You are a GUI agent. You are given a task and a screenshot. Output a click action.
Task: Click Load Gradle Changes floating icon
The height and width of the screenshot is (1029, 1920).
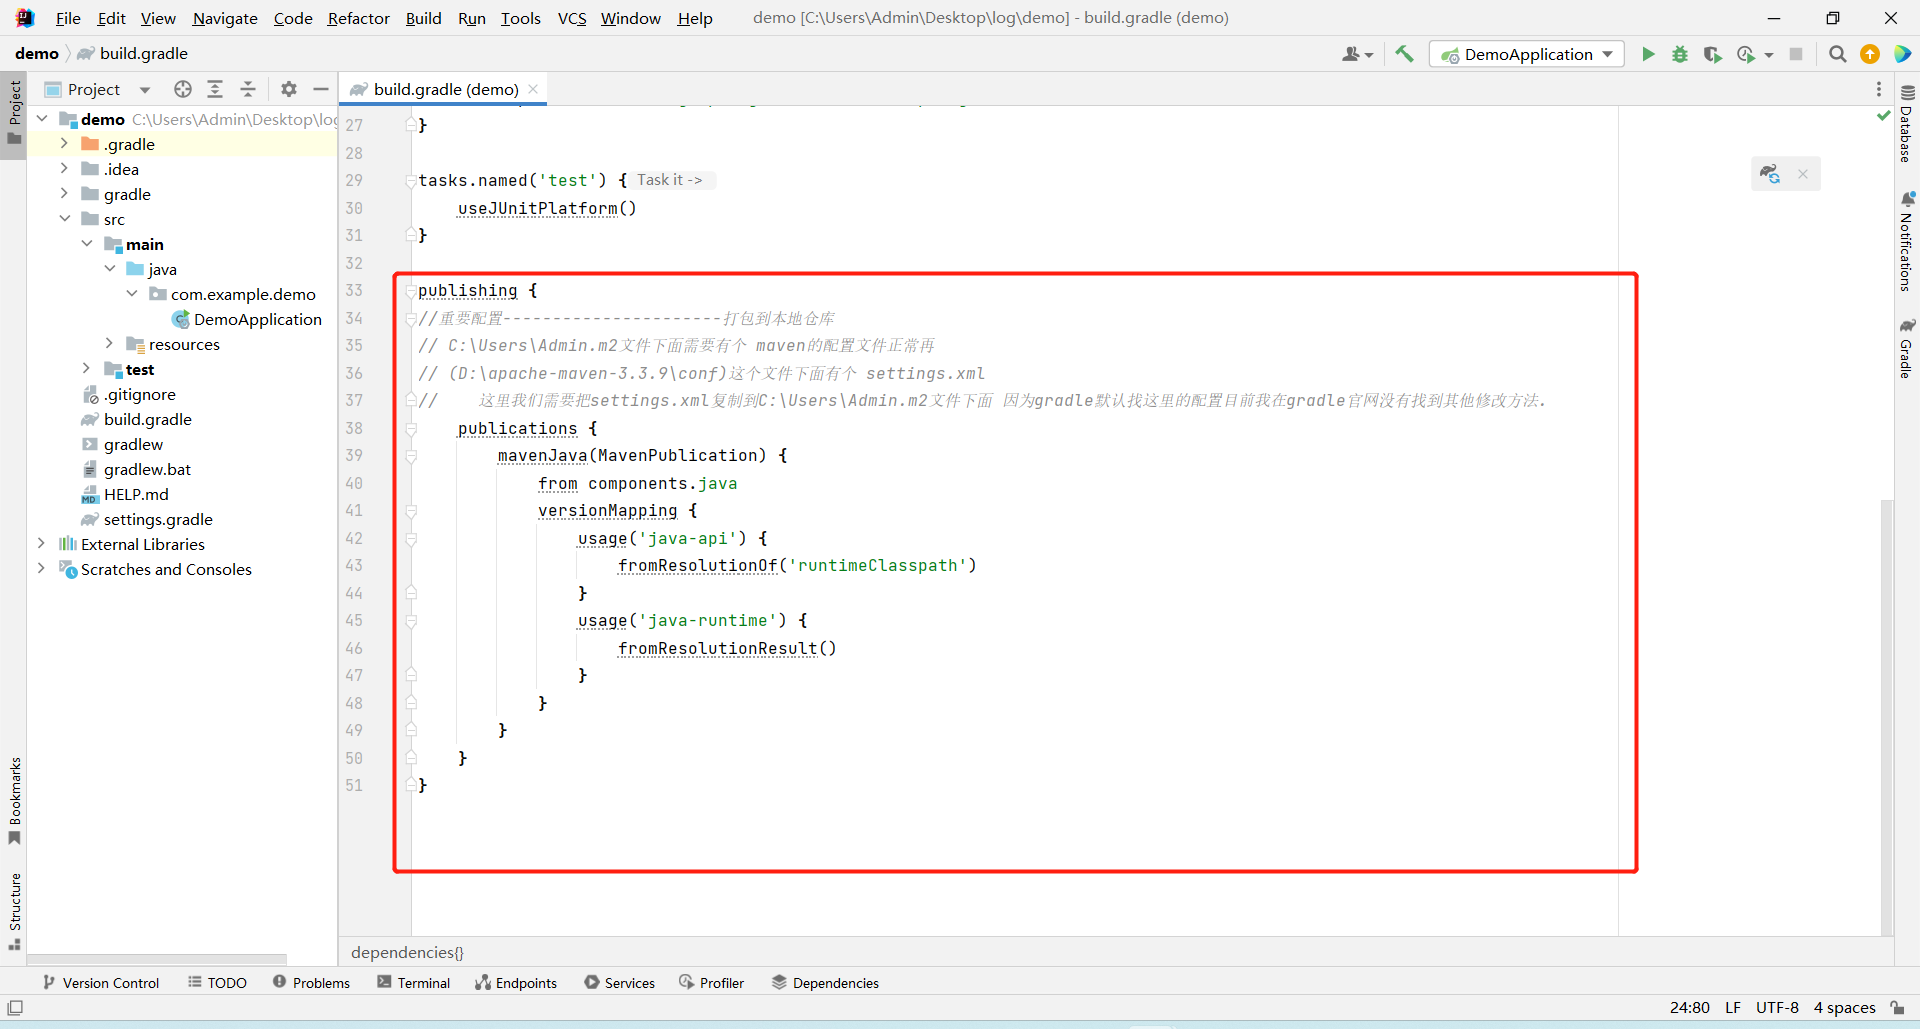click(1770, 174)
